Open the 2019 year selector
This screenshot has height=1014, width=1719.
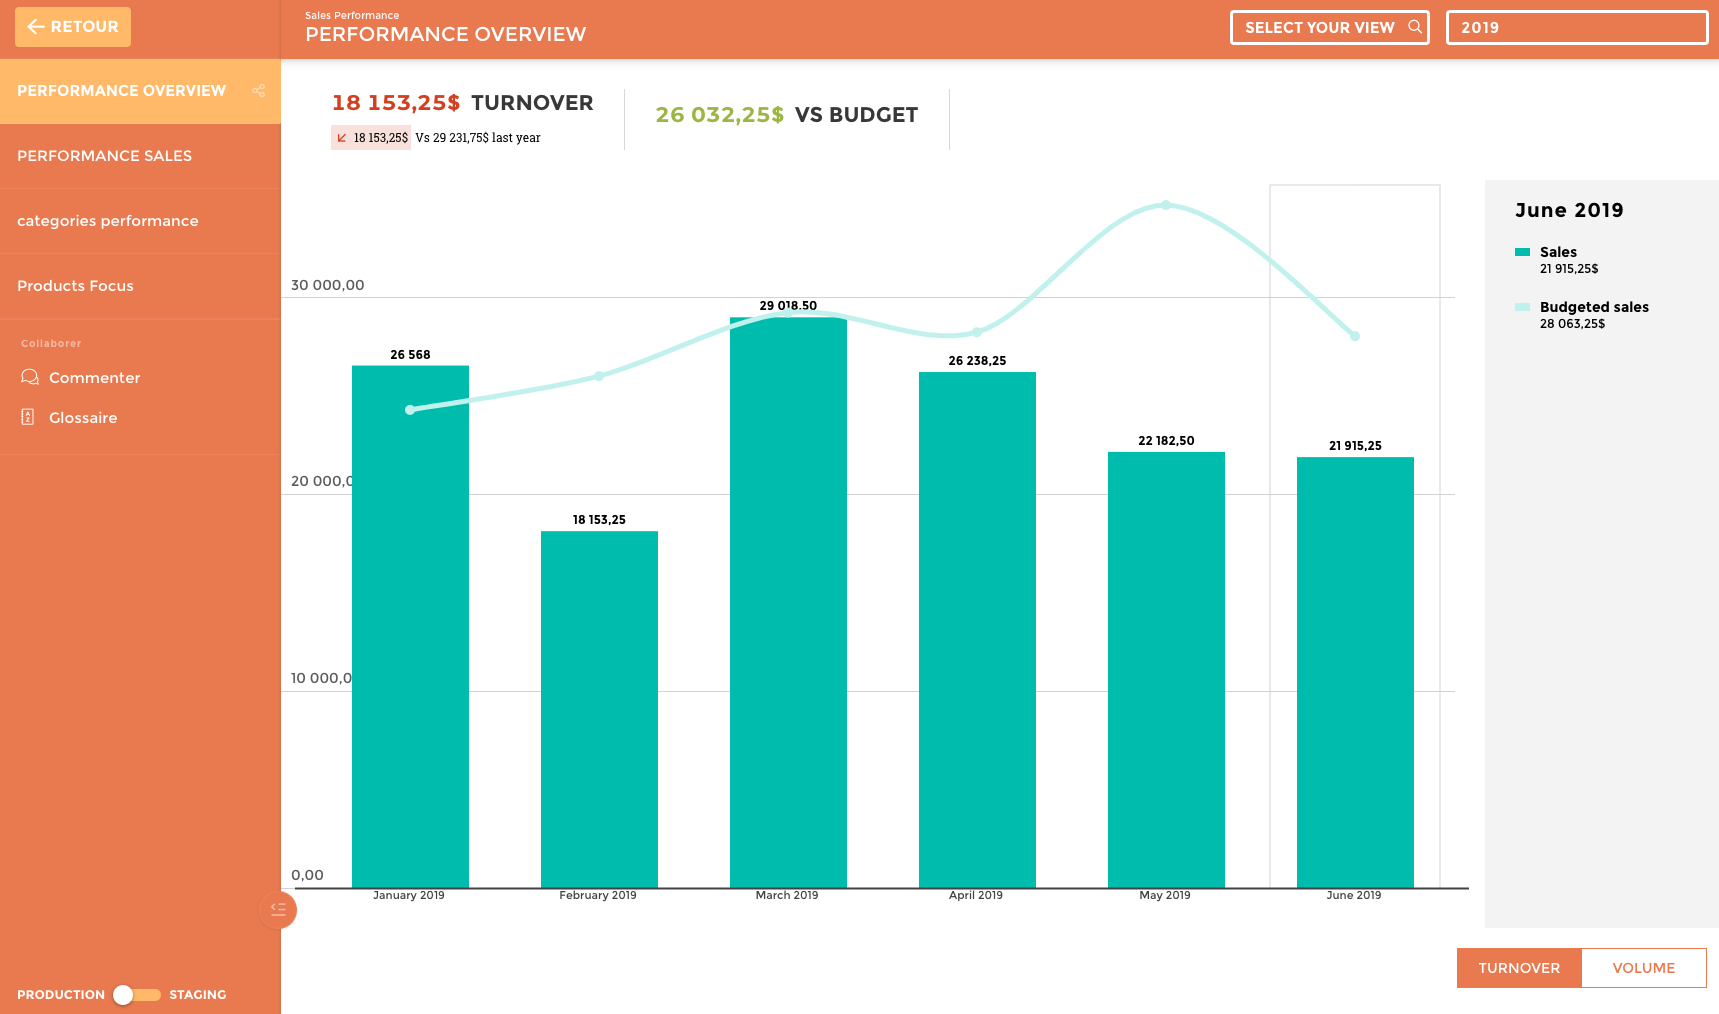click(1576, 28)
